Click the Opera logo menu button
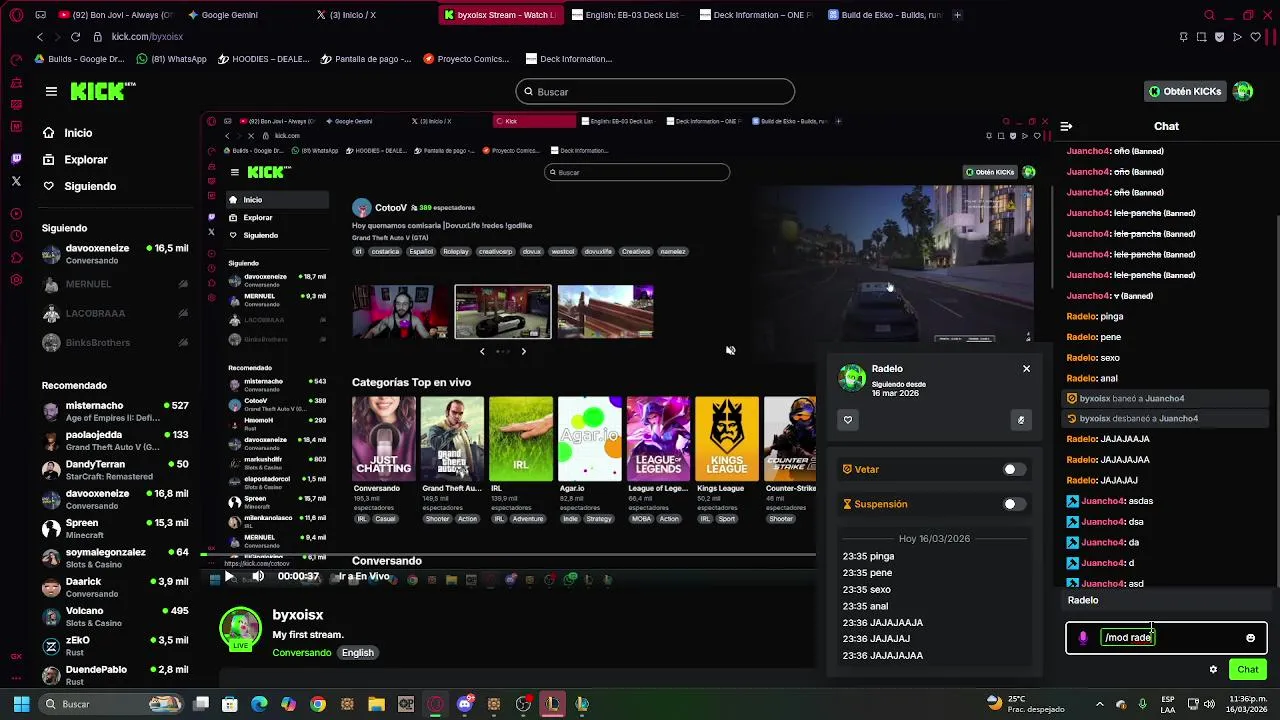 pyautogui.click(x=14, y=15)
